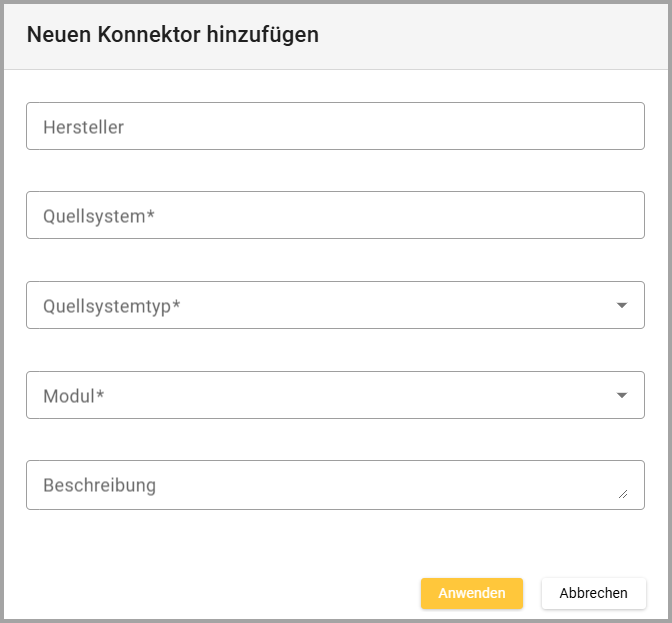
Task: Click the Modul* select field label
Action: pos(74,396)
